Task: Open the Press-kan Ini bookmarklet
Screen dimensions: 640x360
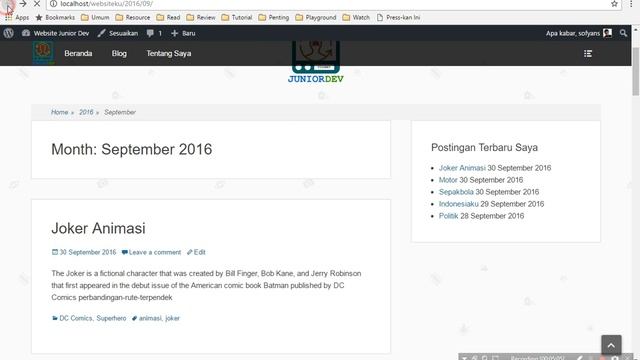Action: pyautogui.click(x=398, y=18)
